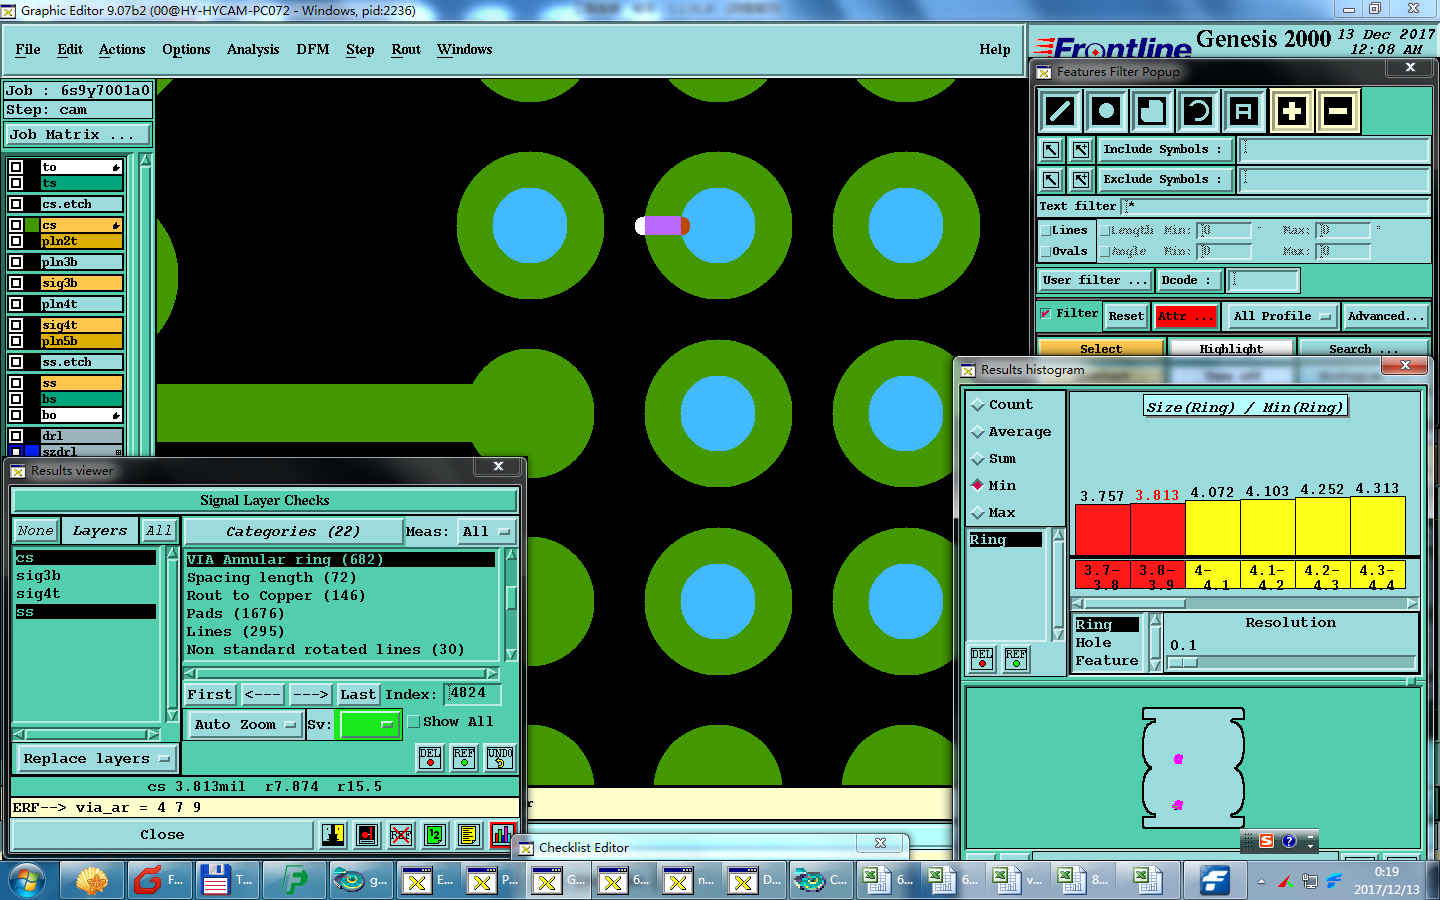Open Windows Start button
The image size is (1440, 900).
coord(27,881)
